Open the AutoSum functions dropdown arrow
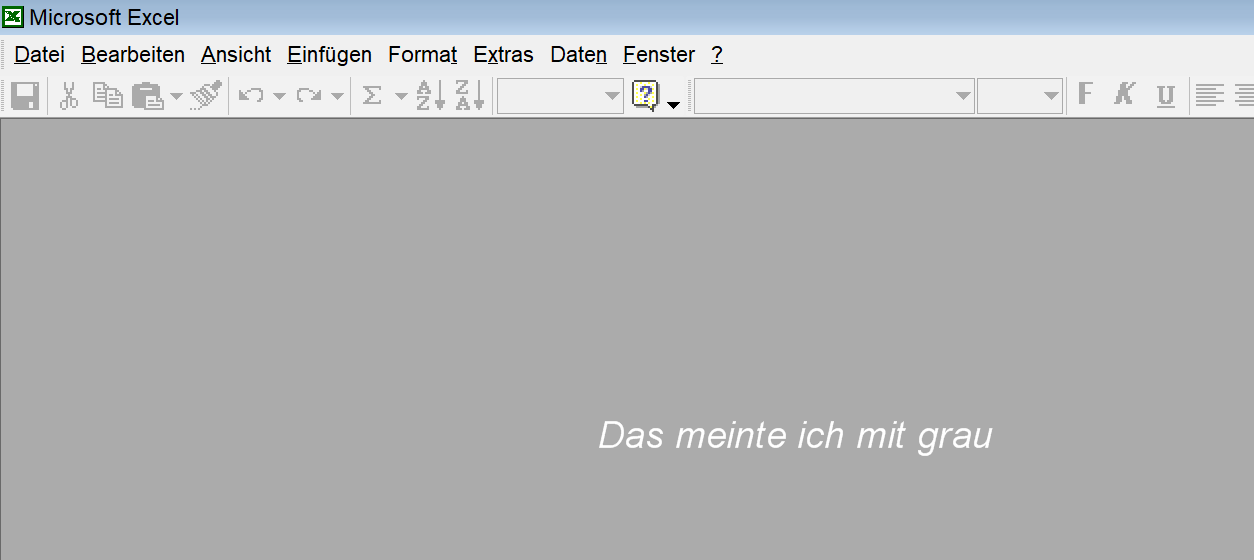Image resolution: width=1254 pixels, height=560 pixels. pos(401,97)
